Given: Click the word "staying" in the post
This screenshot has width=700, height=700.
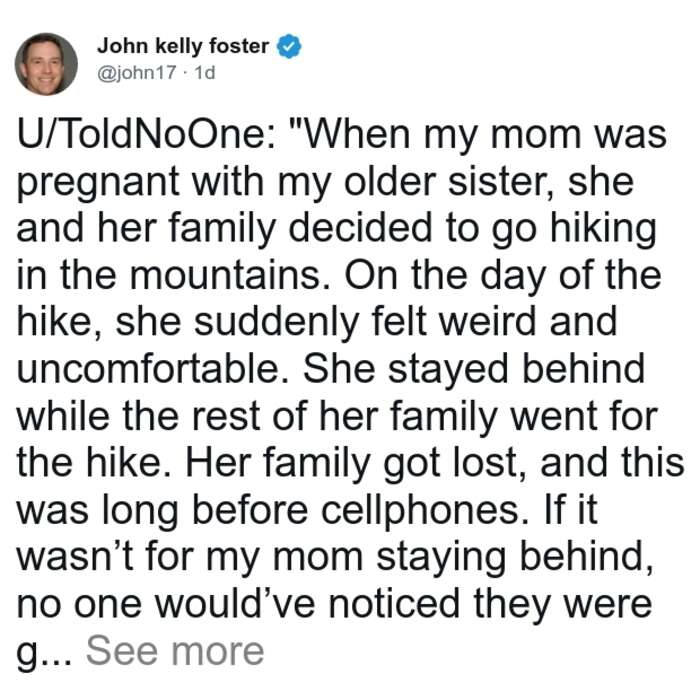Looking at the screenshot, I should pos(442,558).
